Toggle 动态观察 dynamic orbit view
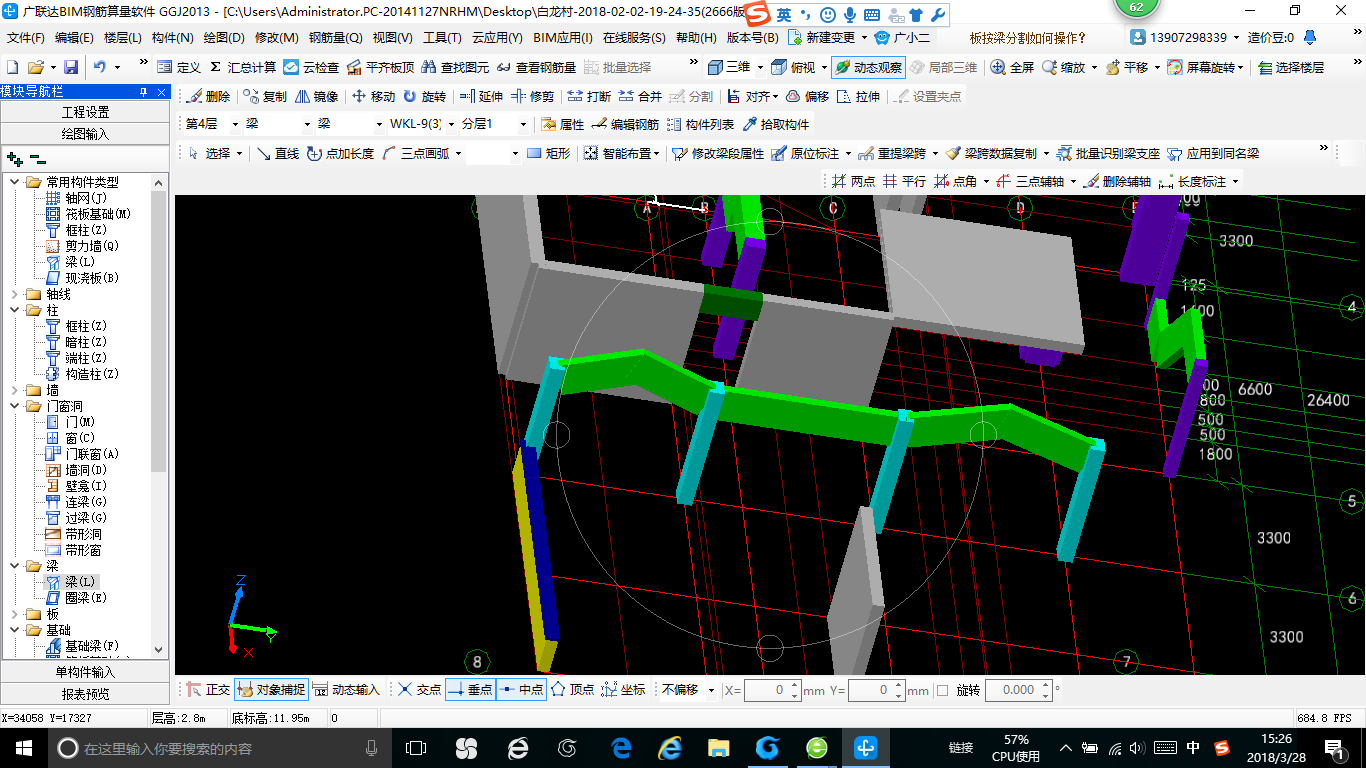The image size is (1366, 768). (x=868, y=67)
